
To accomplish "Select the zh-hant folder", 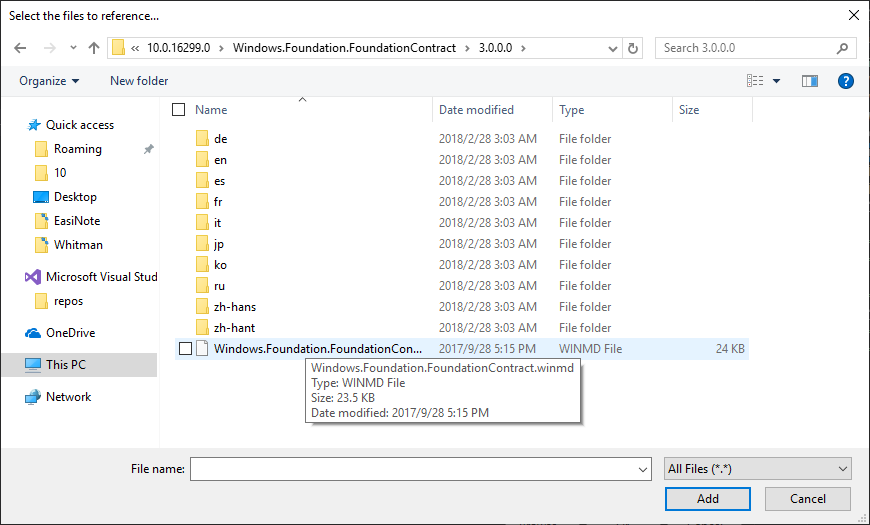I will (234, 328).
